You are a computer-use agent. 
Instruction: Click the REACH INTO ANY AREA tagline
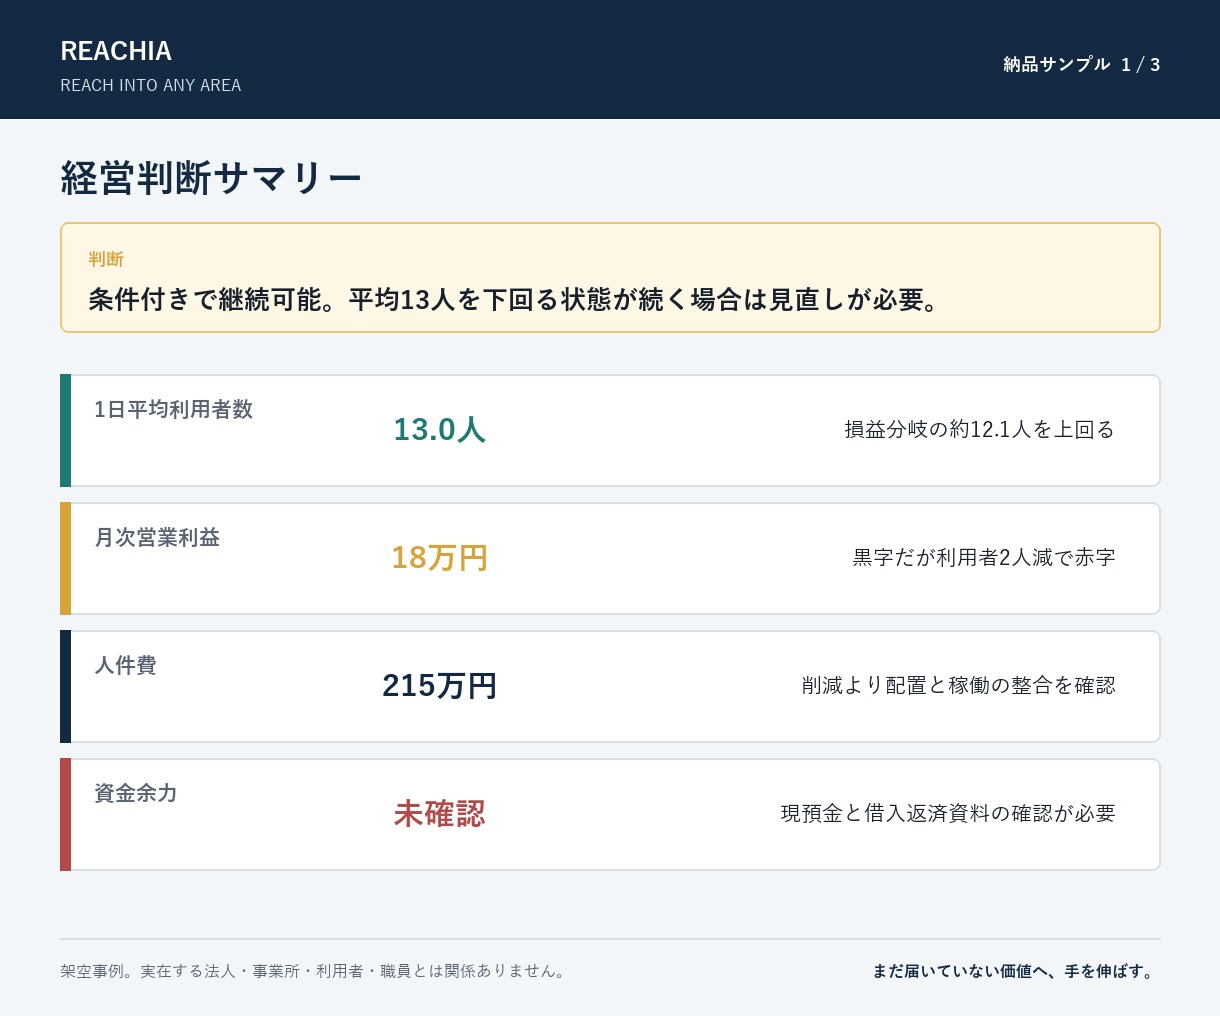point(151,86)
